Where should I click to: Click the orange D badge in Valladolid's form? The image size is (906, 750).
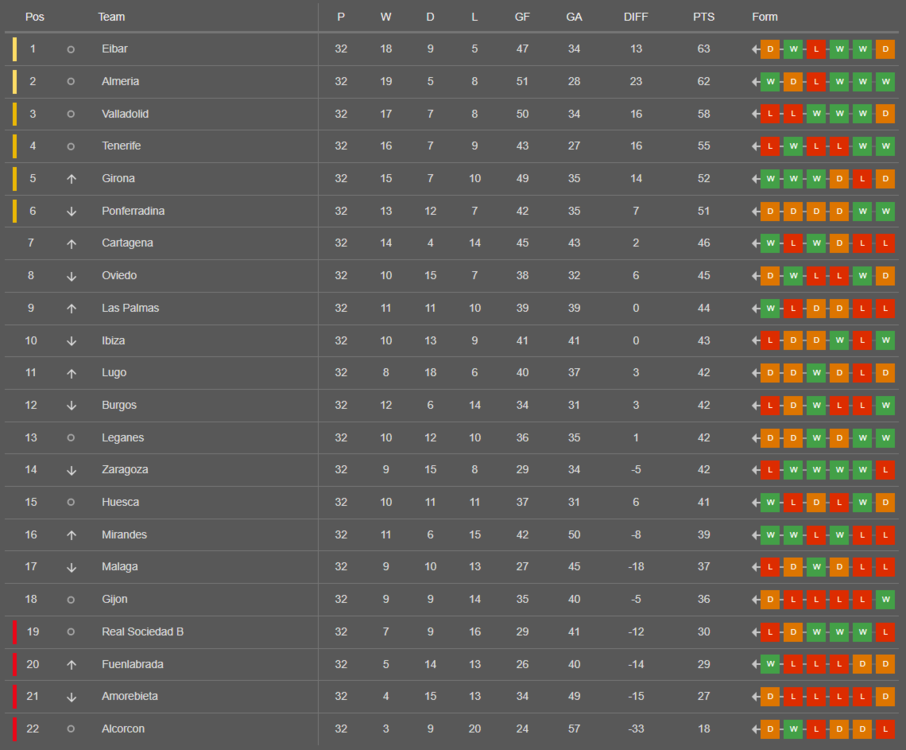click(x=885, y=114)
